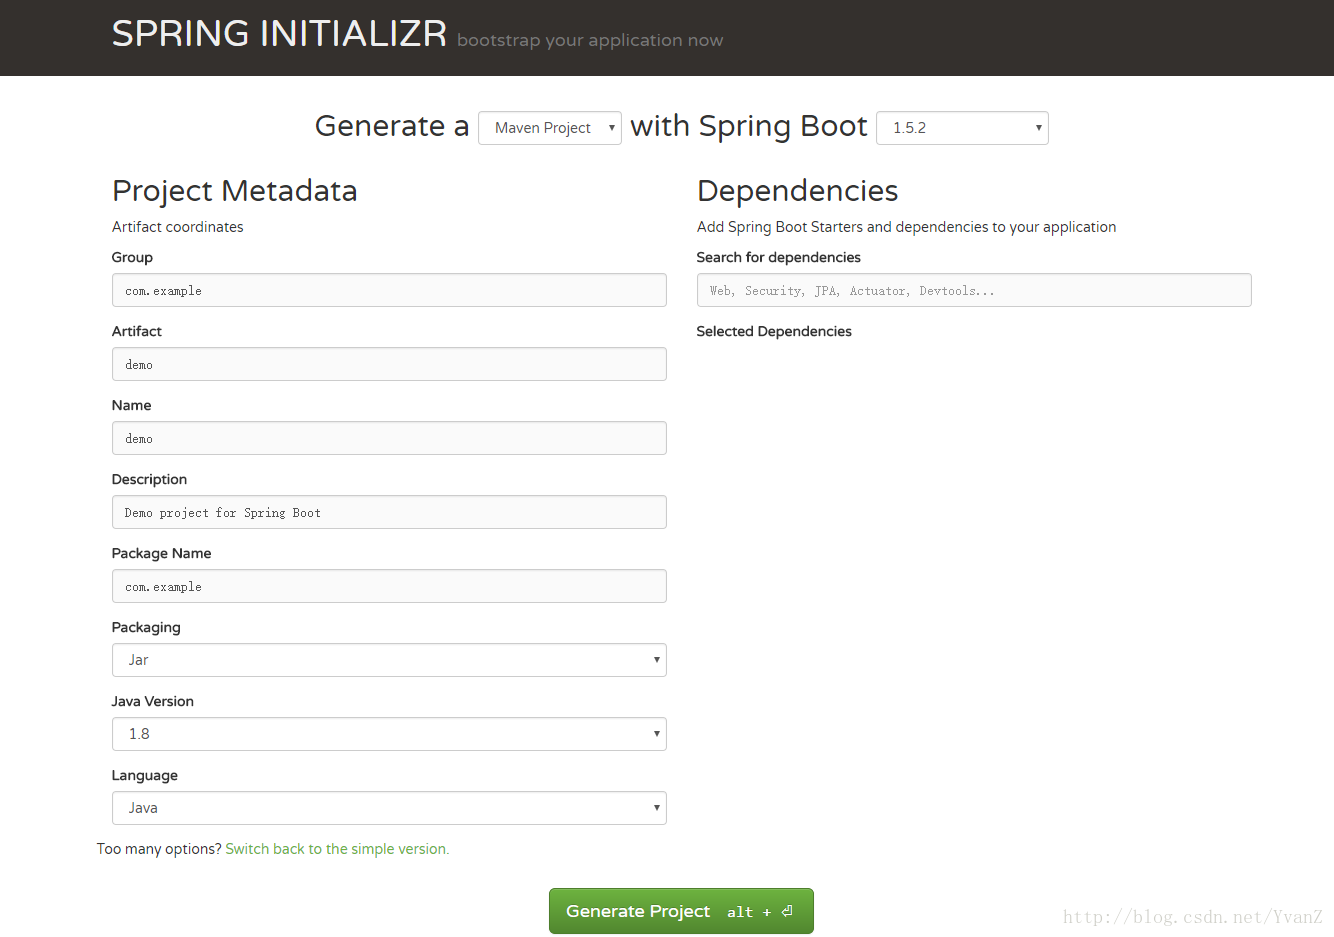The height and width of the screenshot is (937, 1334).
Task: Click the Group input field
Action: coord(389,290)
